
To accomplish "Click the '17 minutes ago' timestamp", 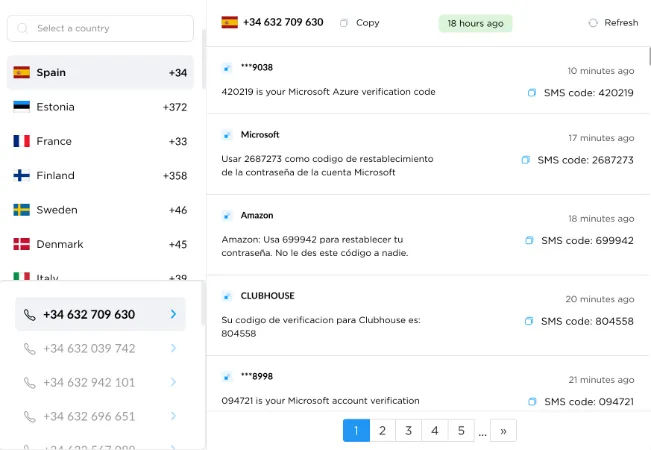I will pos(601,138).
